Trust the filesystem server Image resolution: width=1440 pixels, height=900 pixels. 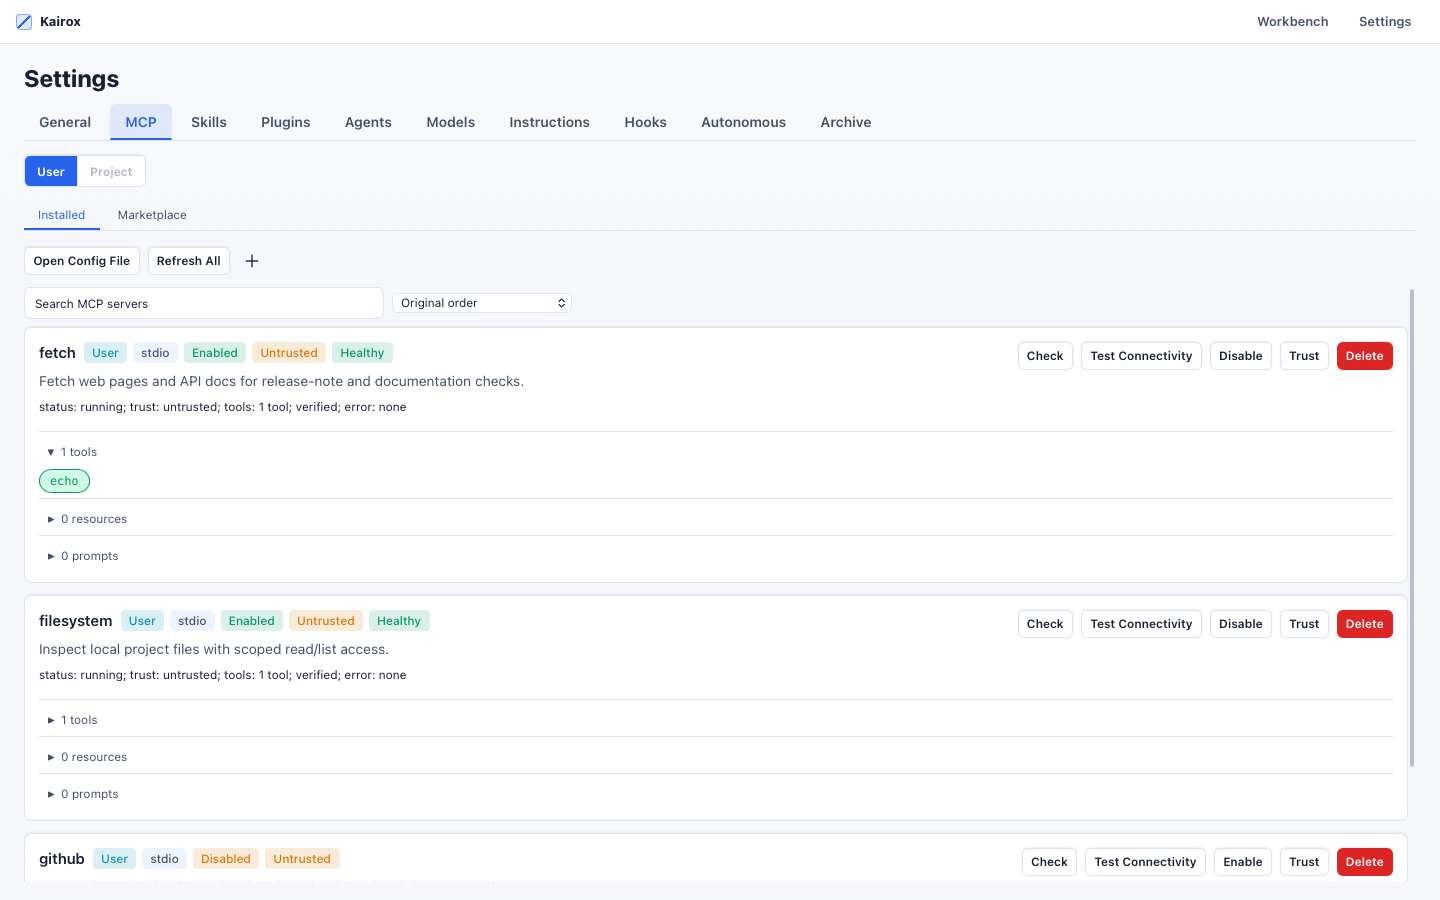pyautogui.click(x=1304, y=624)
